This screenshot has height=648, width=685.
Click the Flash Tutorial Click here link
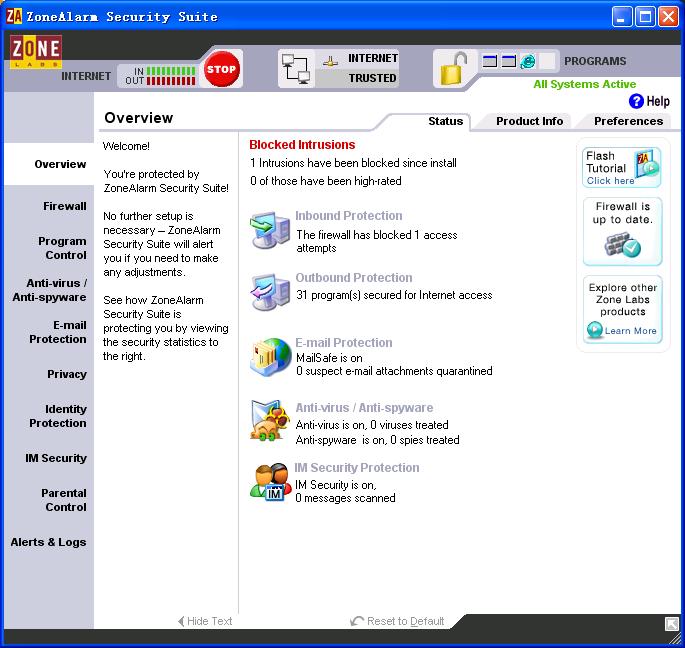[610, 181]
